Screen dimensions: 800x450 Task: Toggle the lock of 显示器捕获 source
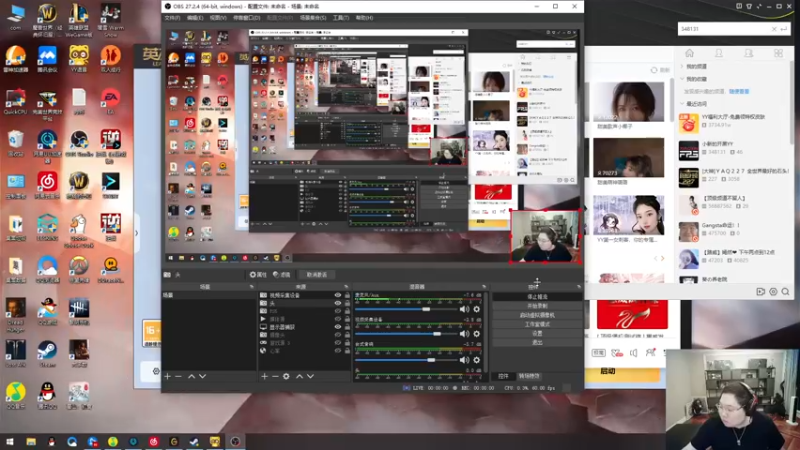(347, 327)
